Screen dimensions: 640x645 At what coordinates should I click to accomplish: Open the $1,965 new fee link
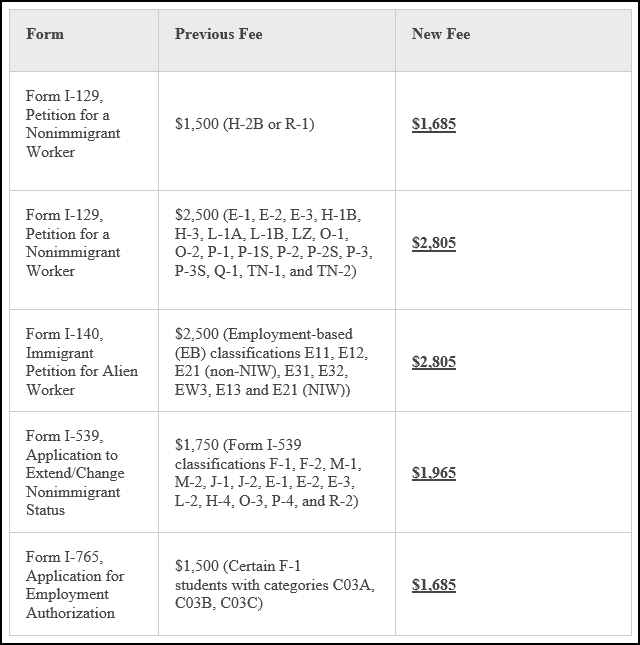coord(433,472)
